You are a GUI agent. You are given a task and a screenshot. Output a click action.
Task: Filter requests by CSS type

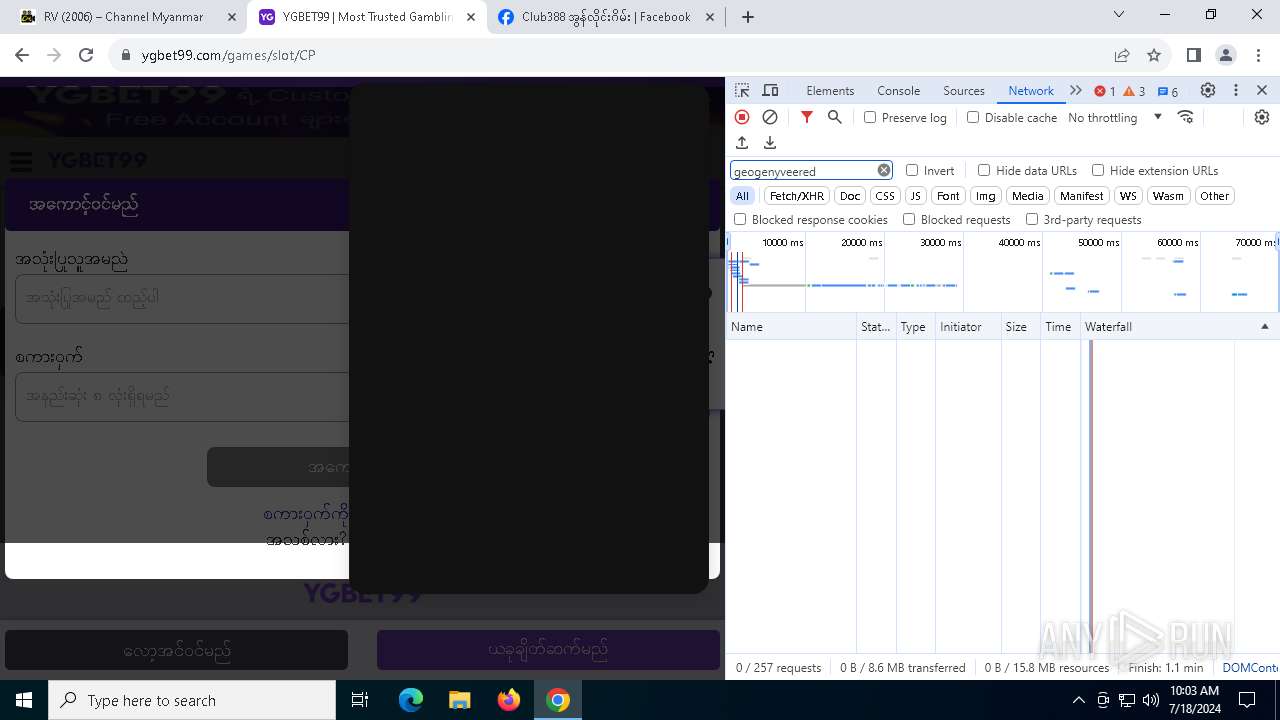point(885,196)
